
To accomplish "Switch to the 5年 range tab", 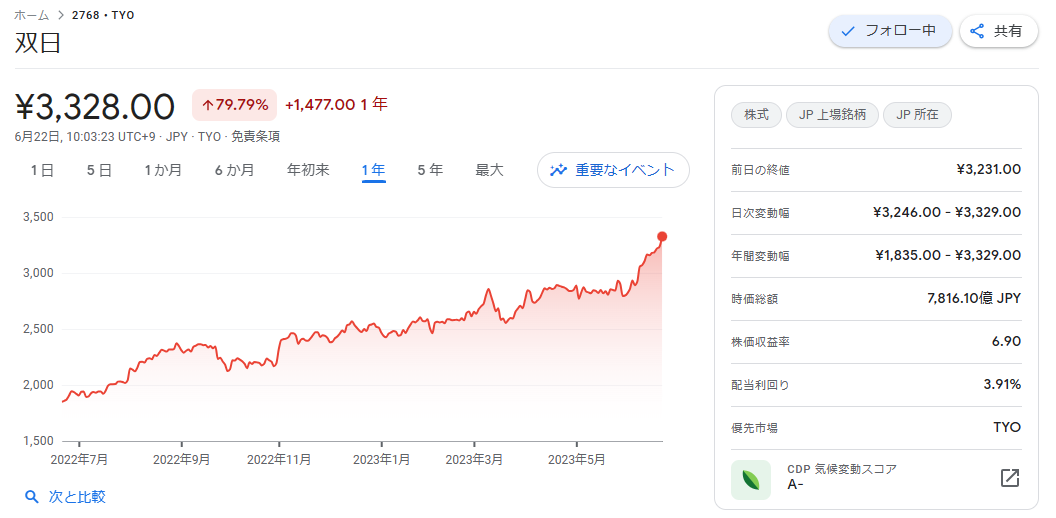I will tap(430, 170).
